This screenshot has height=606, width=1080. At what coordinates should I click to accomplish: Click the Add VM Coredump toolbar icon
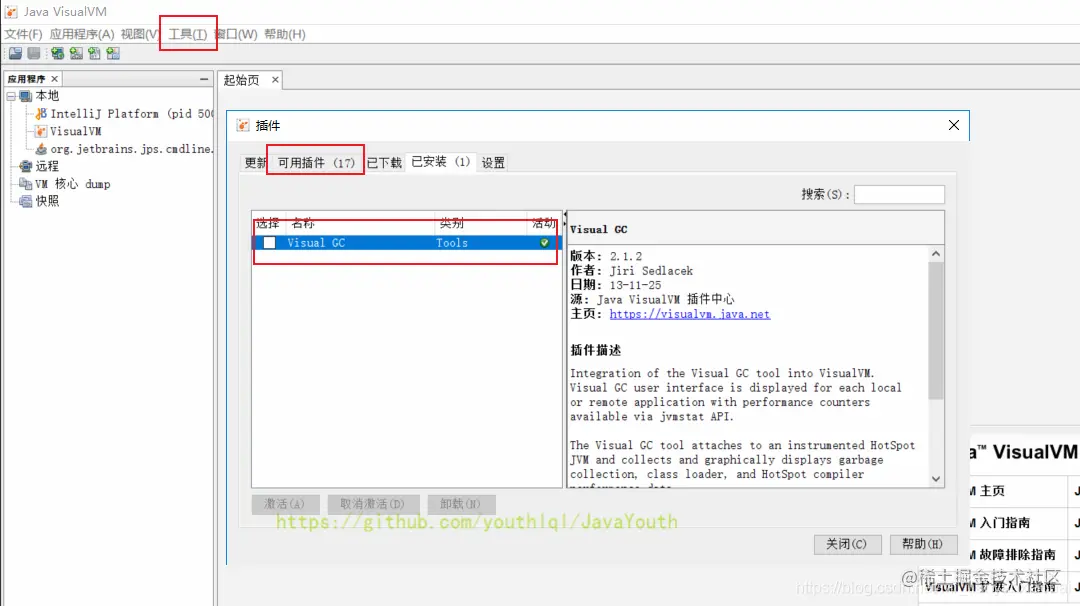pos(94,53)
